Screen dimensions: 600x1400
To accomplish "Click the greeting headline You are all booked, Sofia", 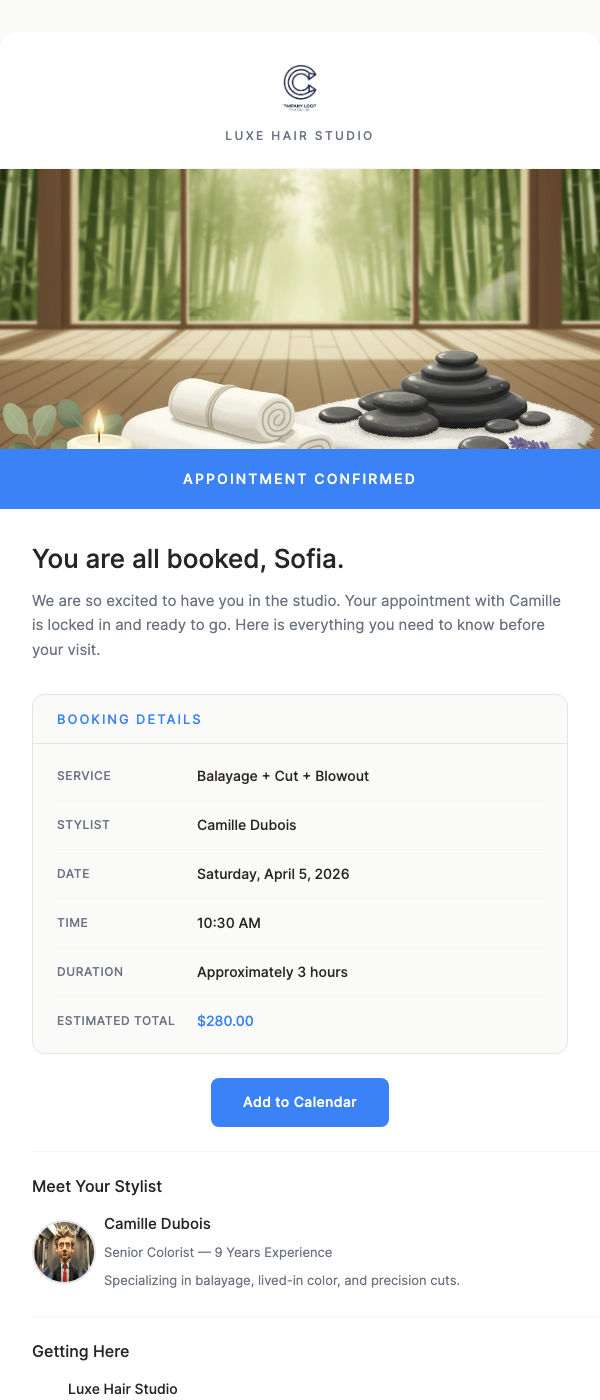I will click(188, 558).
